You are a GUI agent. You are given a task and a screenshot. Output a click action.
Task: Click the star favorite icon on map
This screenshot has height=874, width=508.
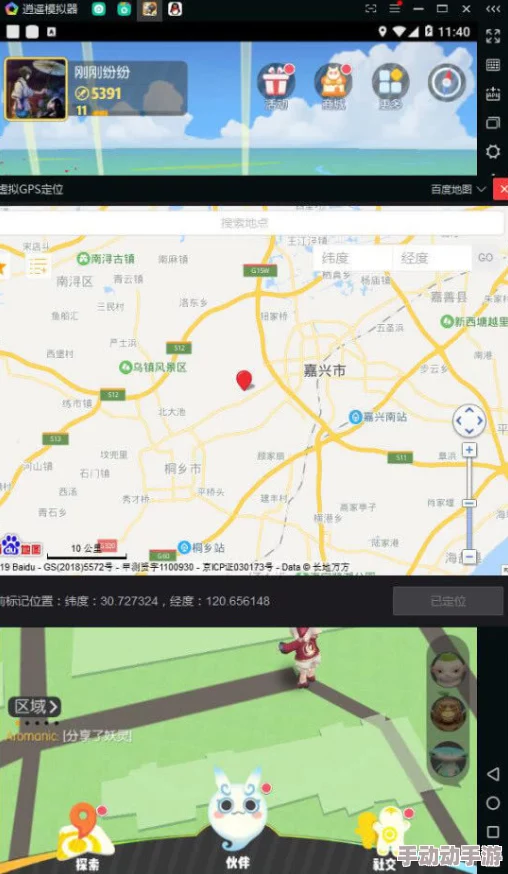pyautogui.click(x=2, y=268)
